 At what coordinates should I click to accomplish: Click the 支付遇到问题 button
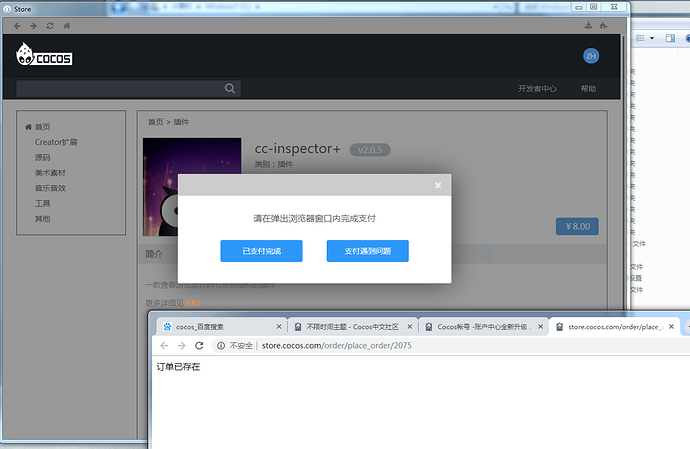(x=367, y=251)
